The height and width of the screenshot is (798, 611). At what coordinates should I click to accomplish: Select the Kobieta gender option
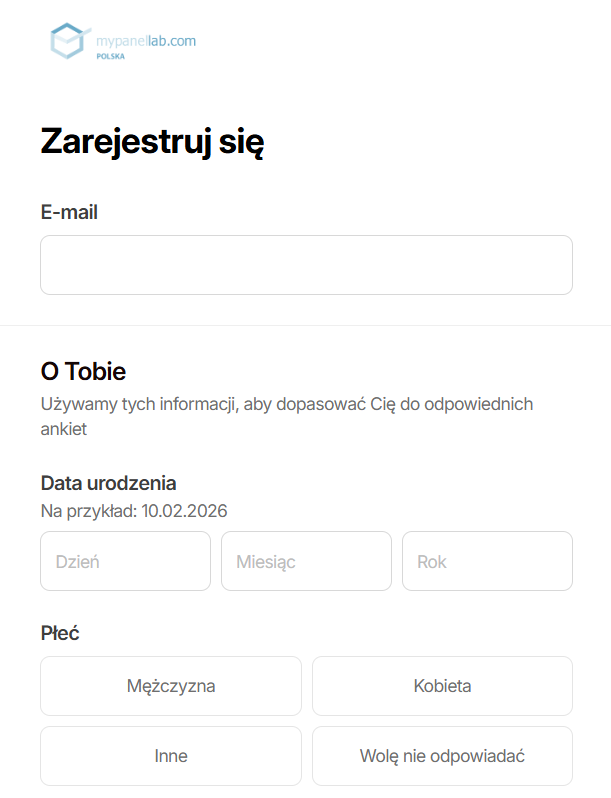point(442,686)
